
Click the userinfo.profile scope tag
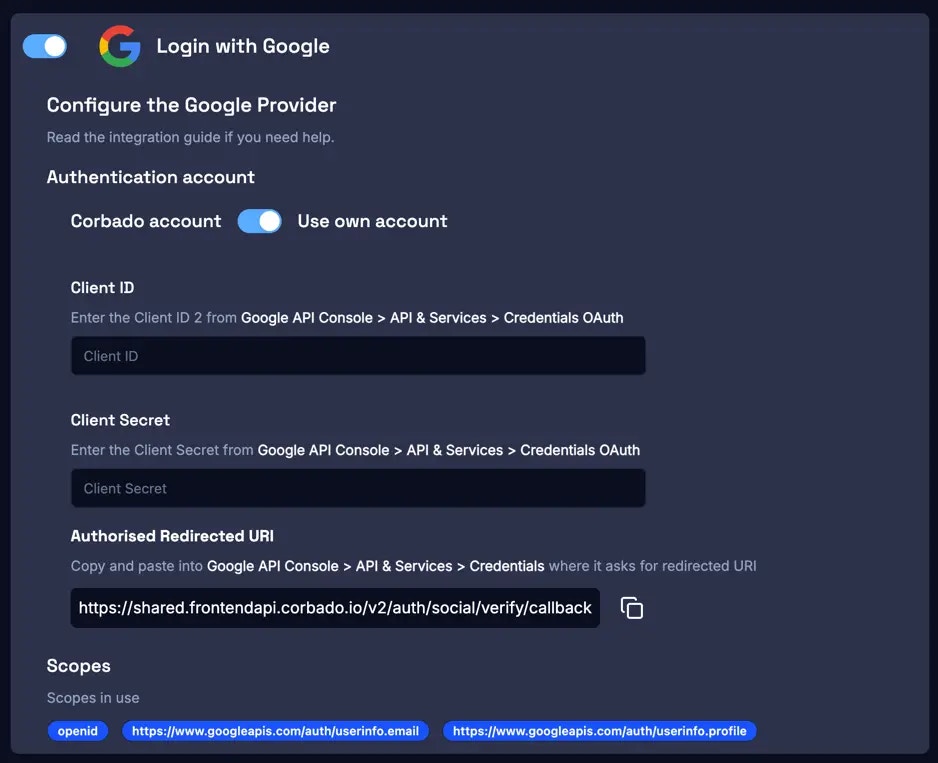(x=599, y=731)
